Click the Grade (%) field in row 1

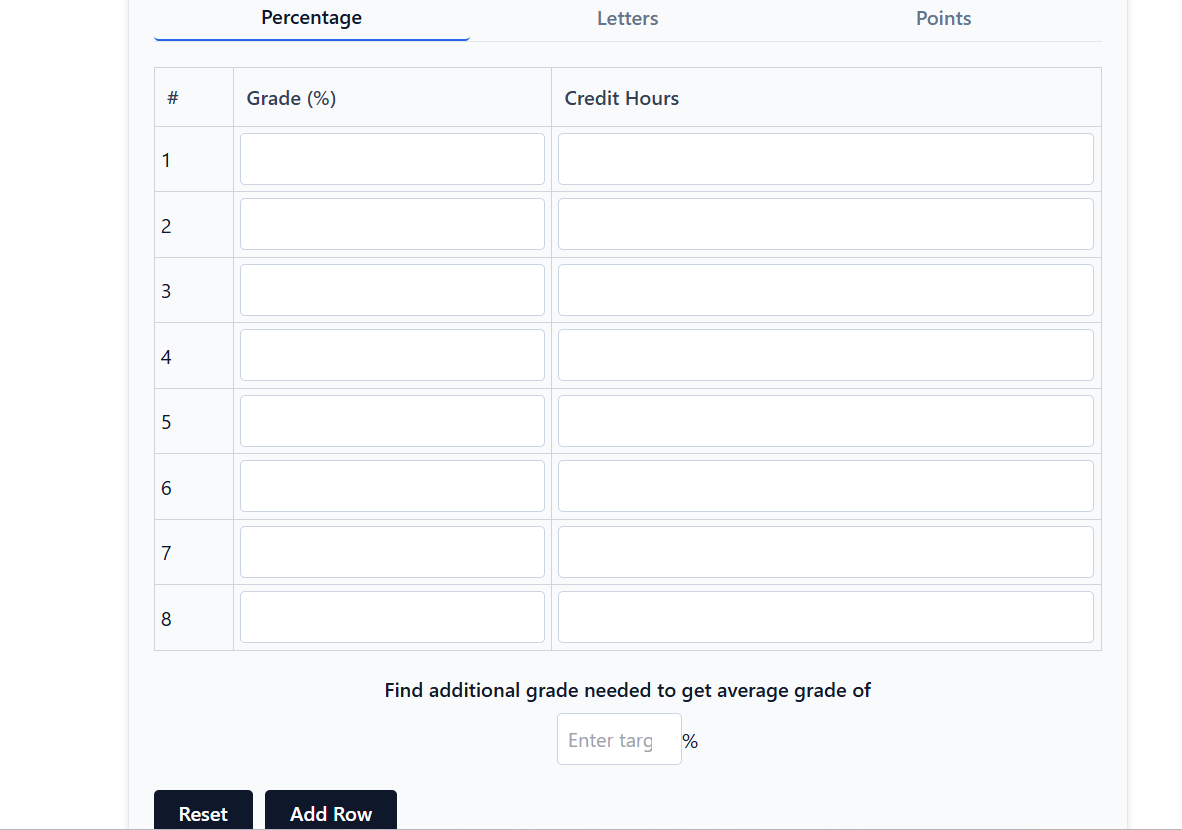[x=392, y=159]
